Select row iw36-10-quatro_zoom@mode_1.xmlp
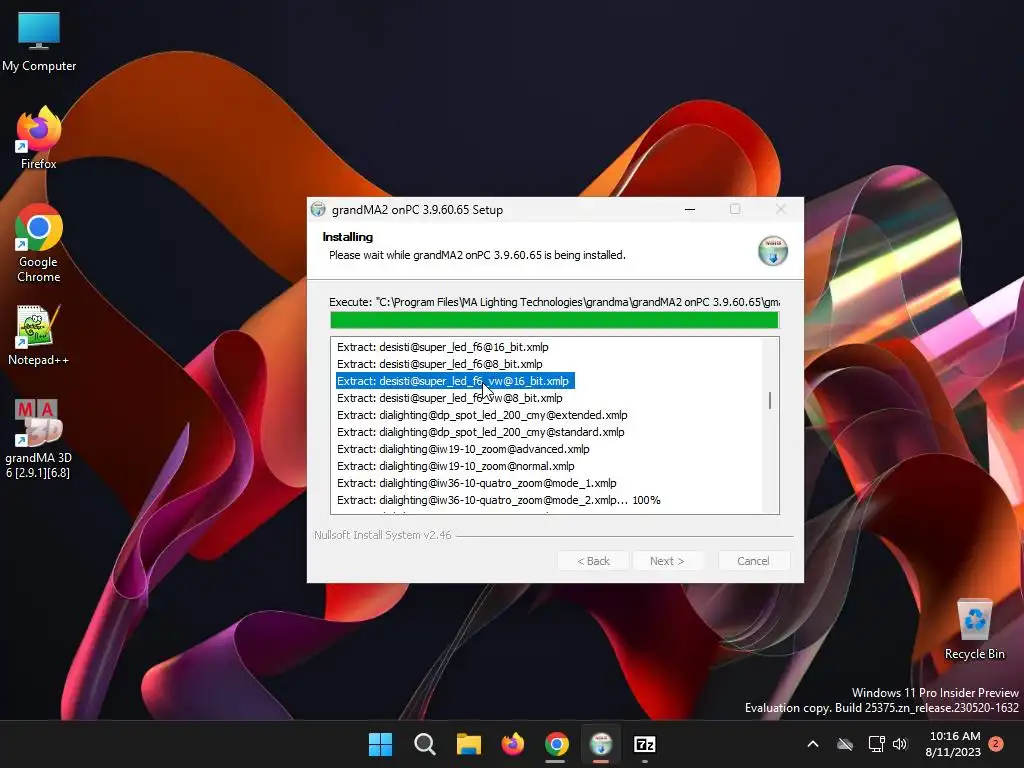 [477, 483]
